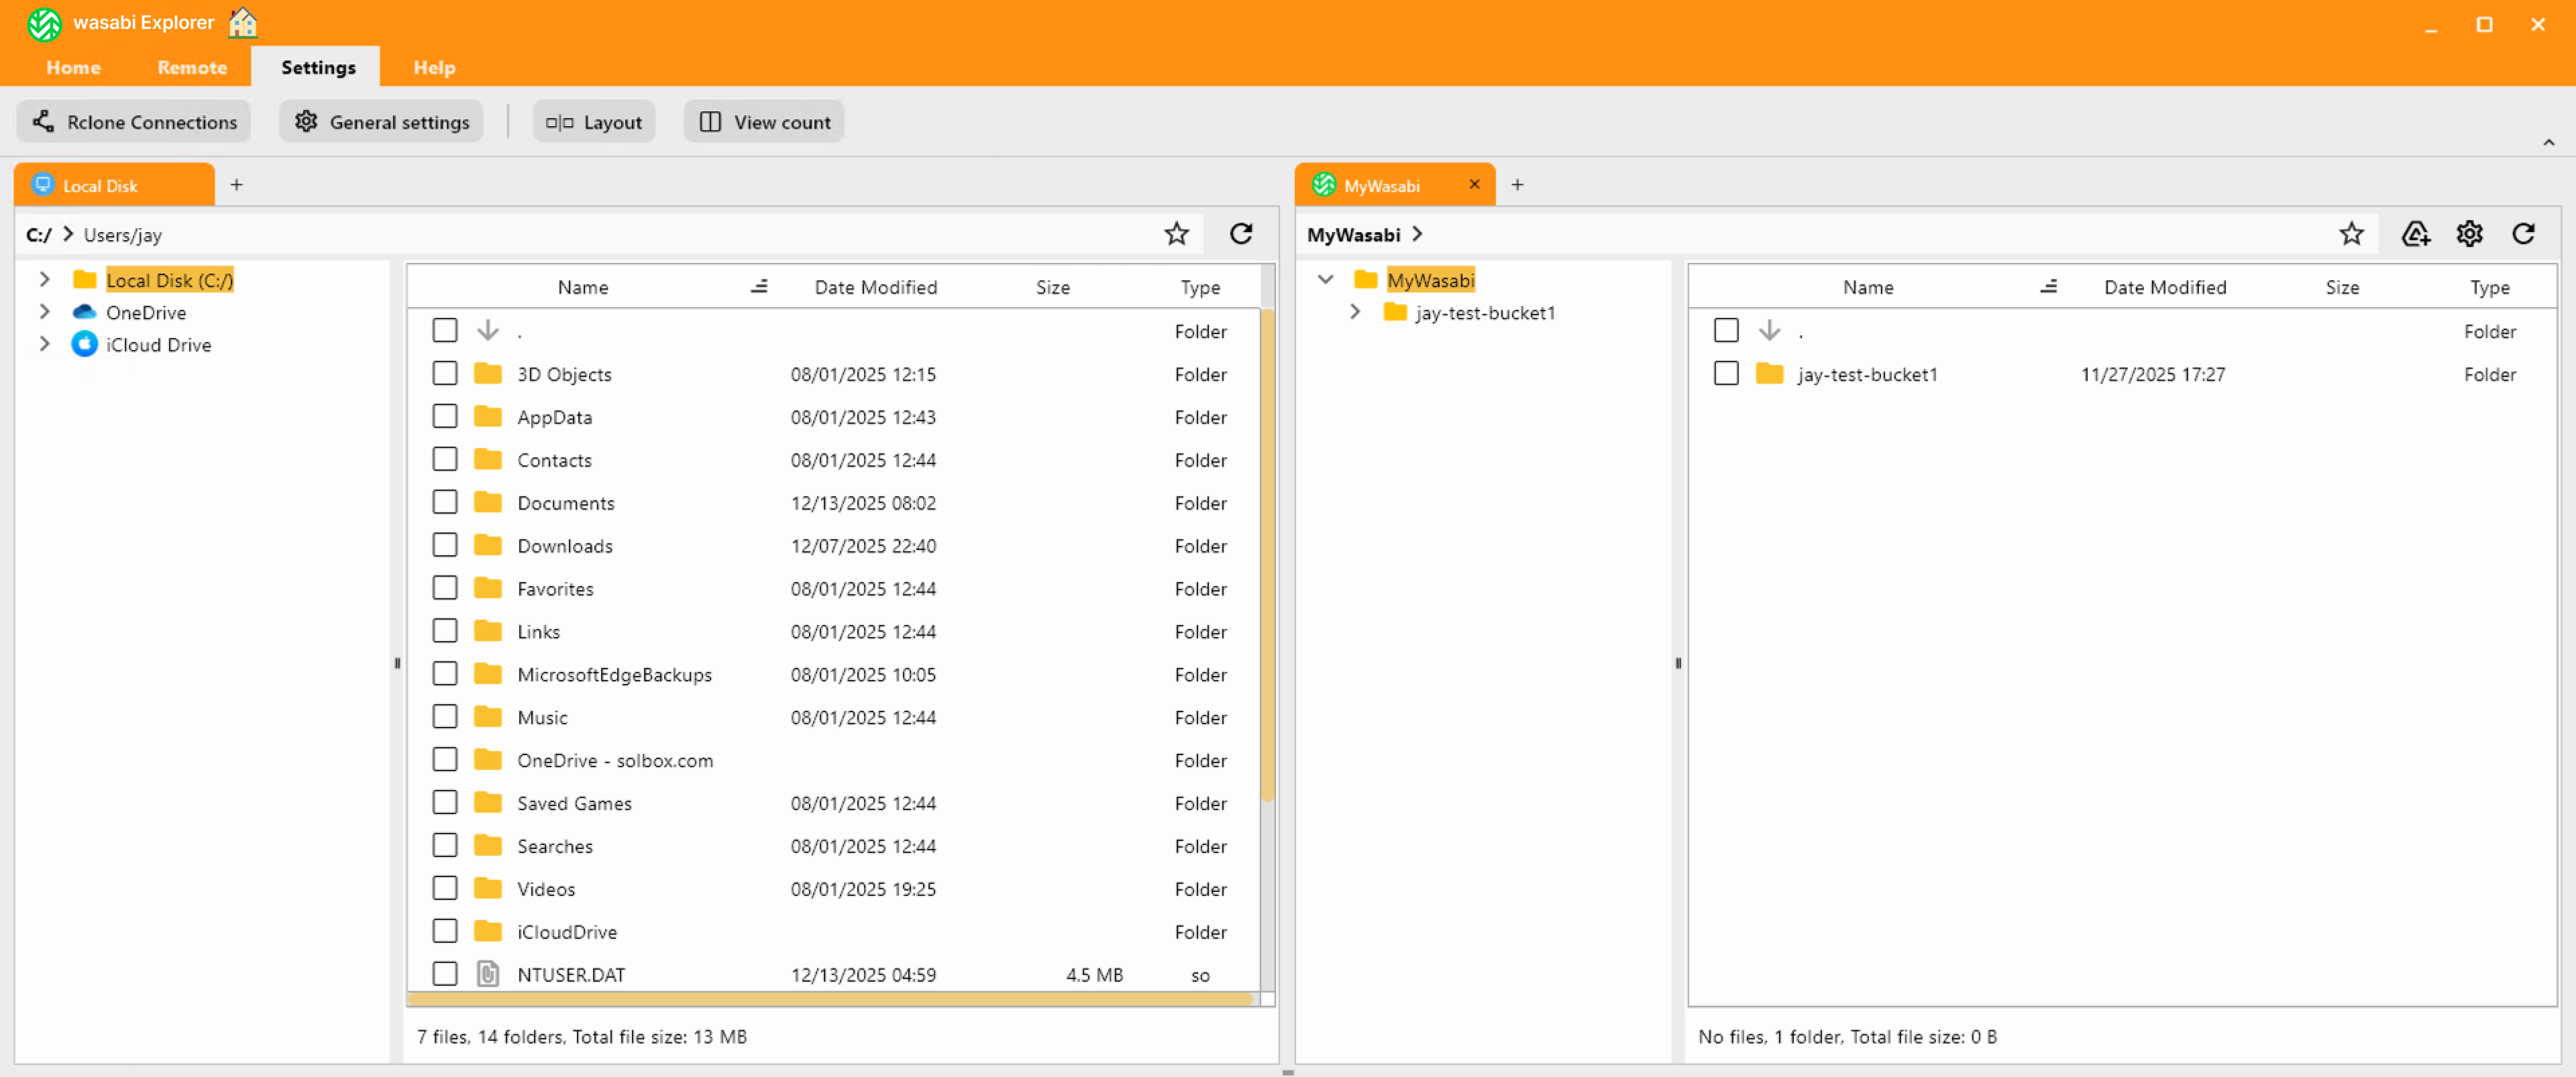Collapse the ribbon with the up chevron
Screen dimensions: 2576x1077
(2548, 143)
